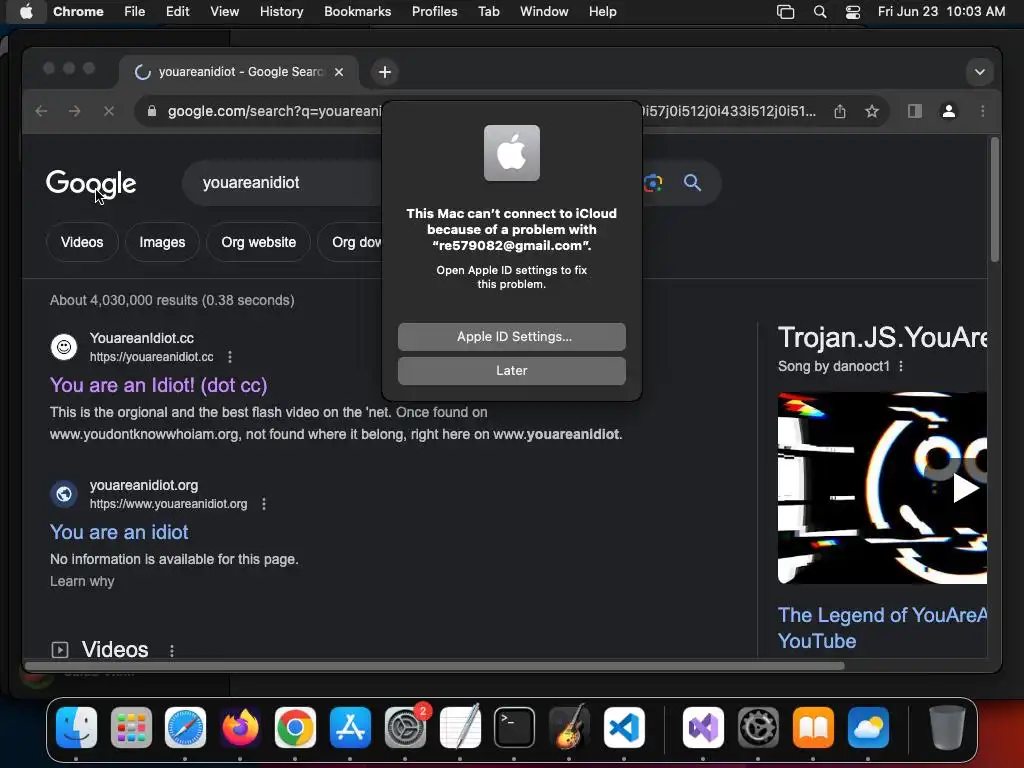
Task: Bookmark this page with the star icon
Action: point(872,112)
